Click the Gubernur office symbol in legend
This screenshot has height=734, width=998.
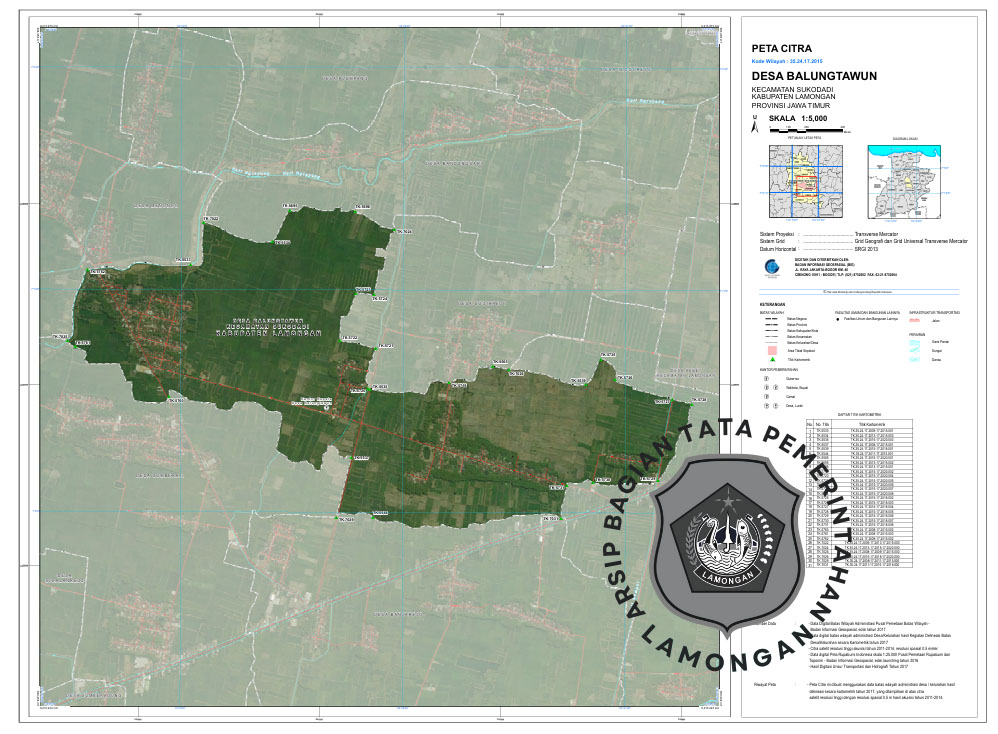(x=766, y=379)
